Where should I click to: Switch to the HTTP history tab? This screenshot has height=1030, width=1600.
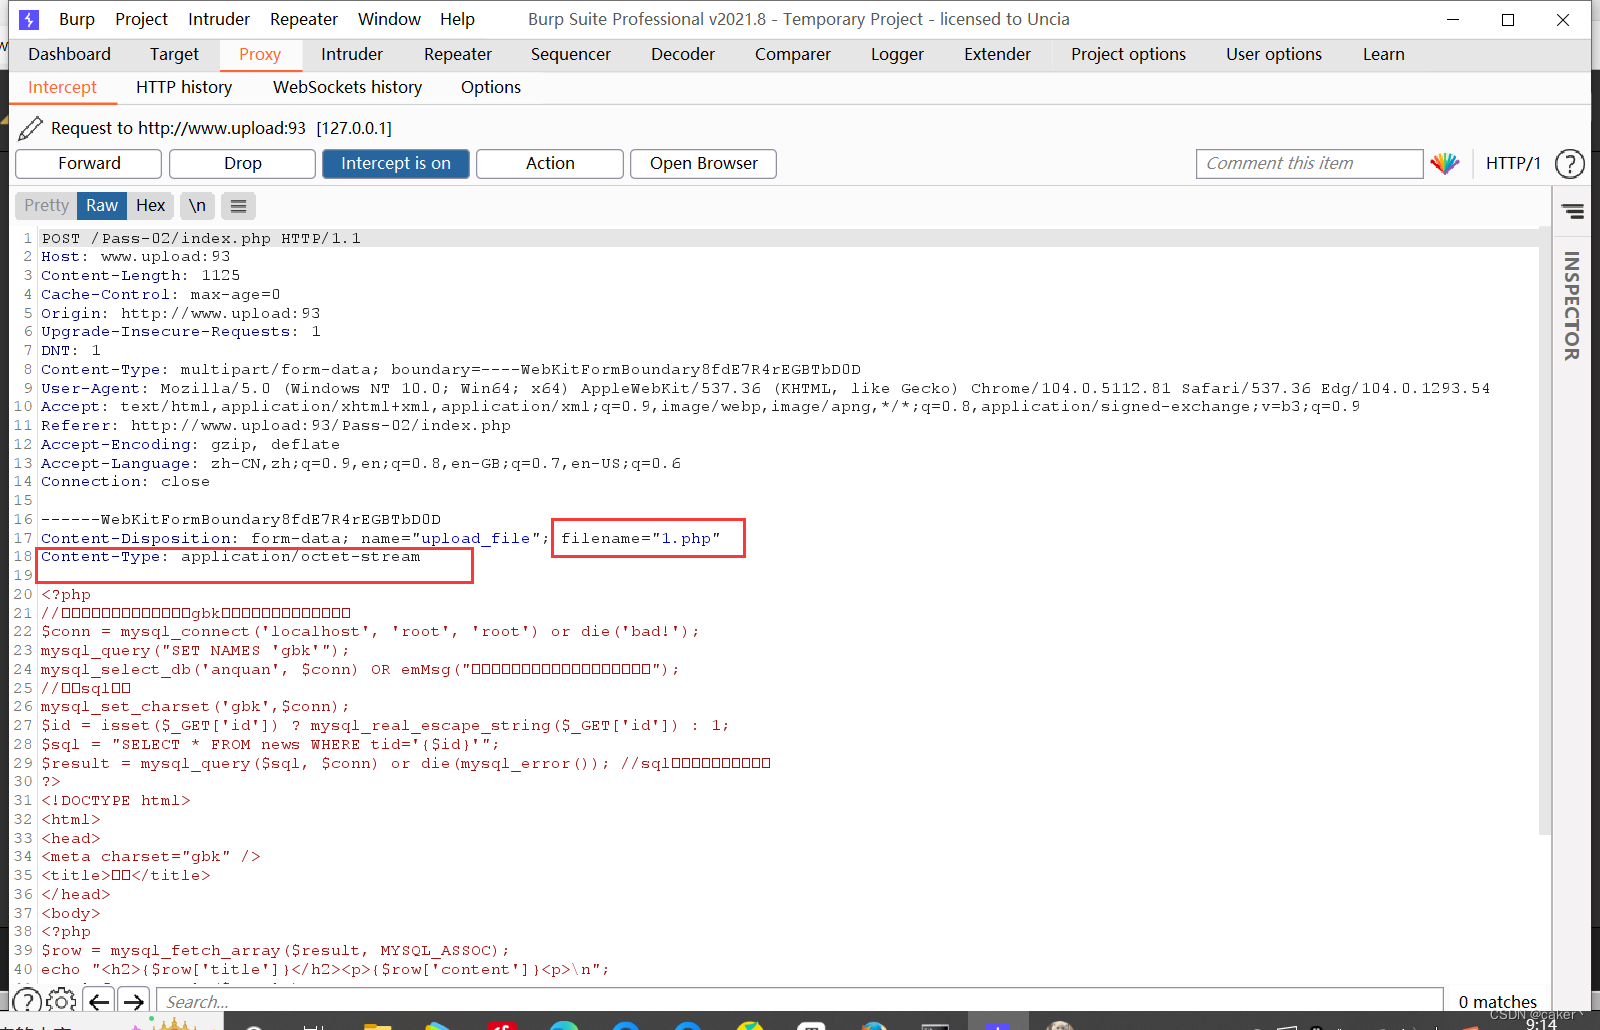click(x=183, y=87)
